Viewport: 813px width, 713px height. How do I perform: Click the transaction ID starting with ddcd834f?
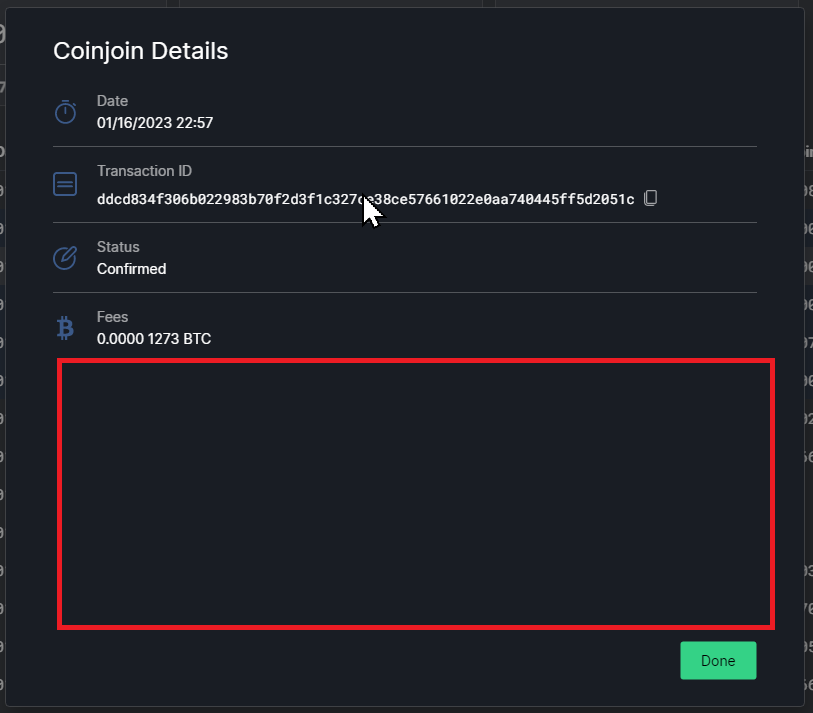pyautogui.click(x=365, y=198)
